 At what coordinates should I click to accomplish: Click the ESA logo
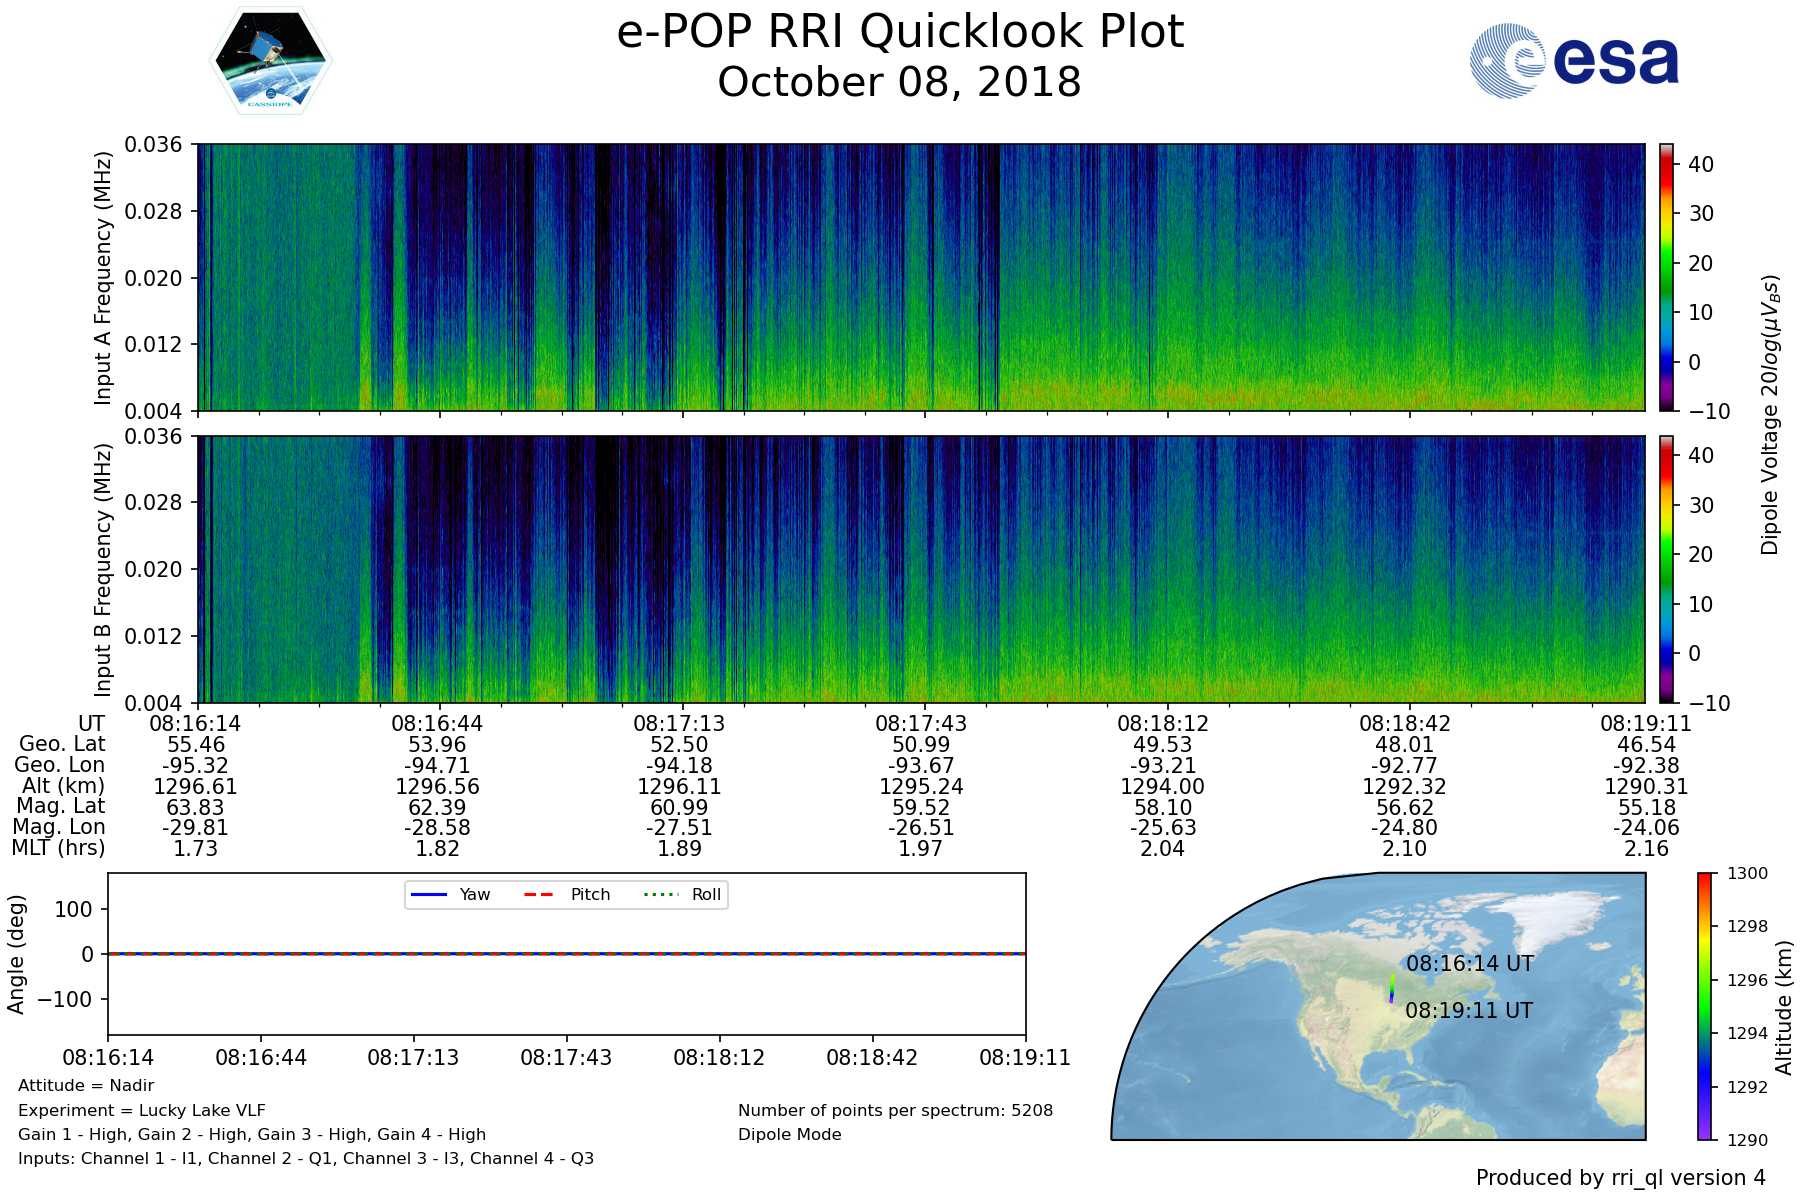coord(1574,61)
